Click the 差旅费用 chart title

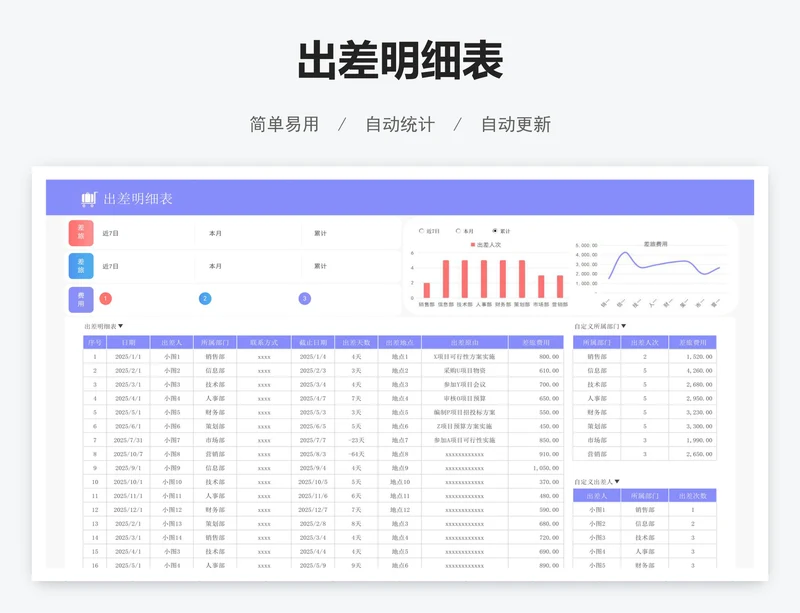656,244
